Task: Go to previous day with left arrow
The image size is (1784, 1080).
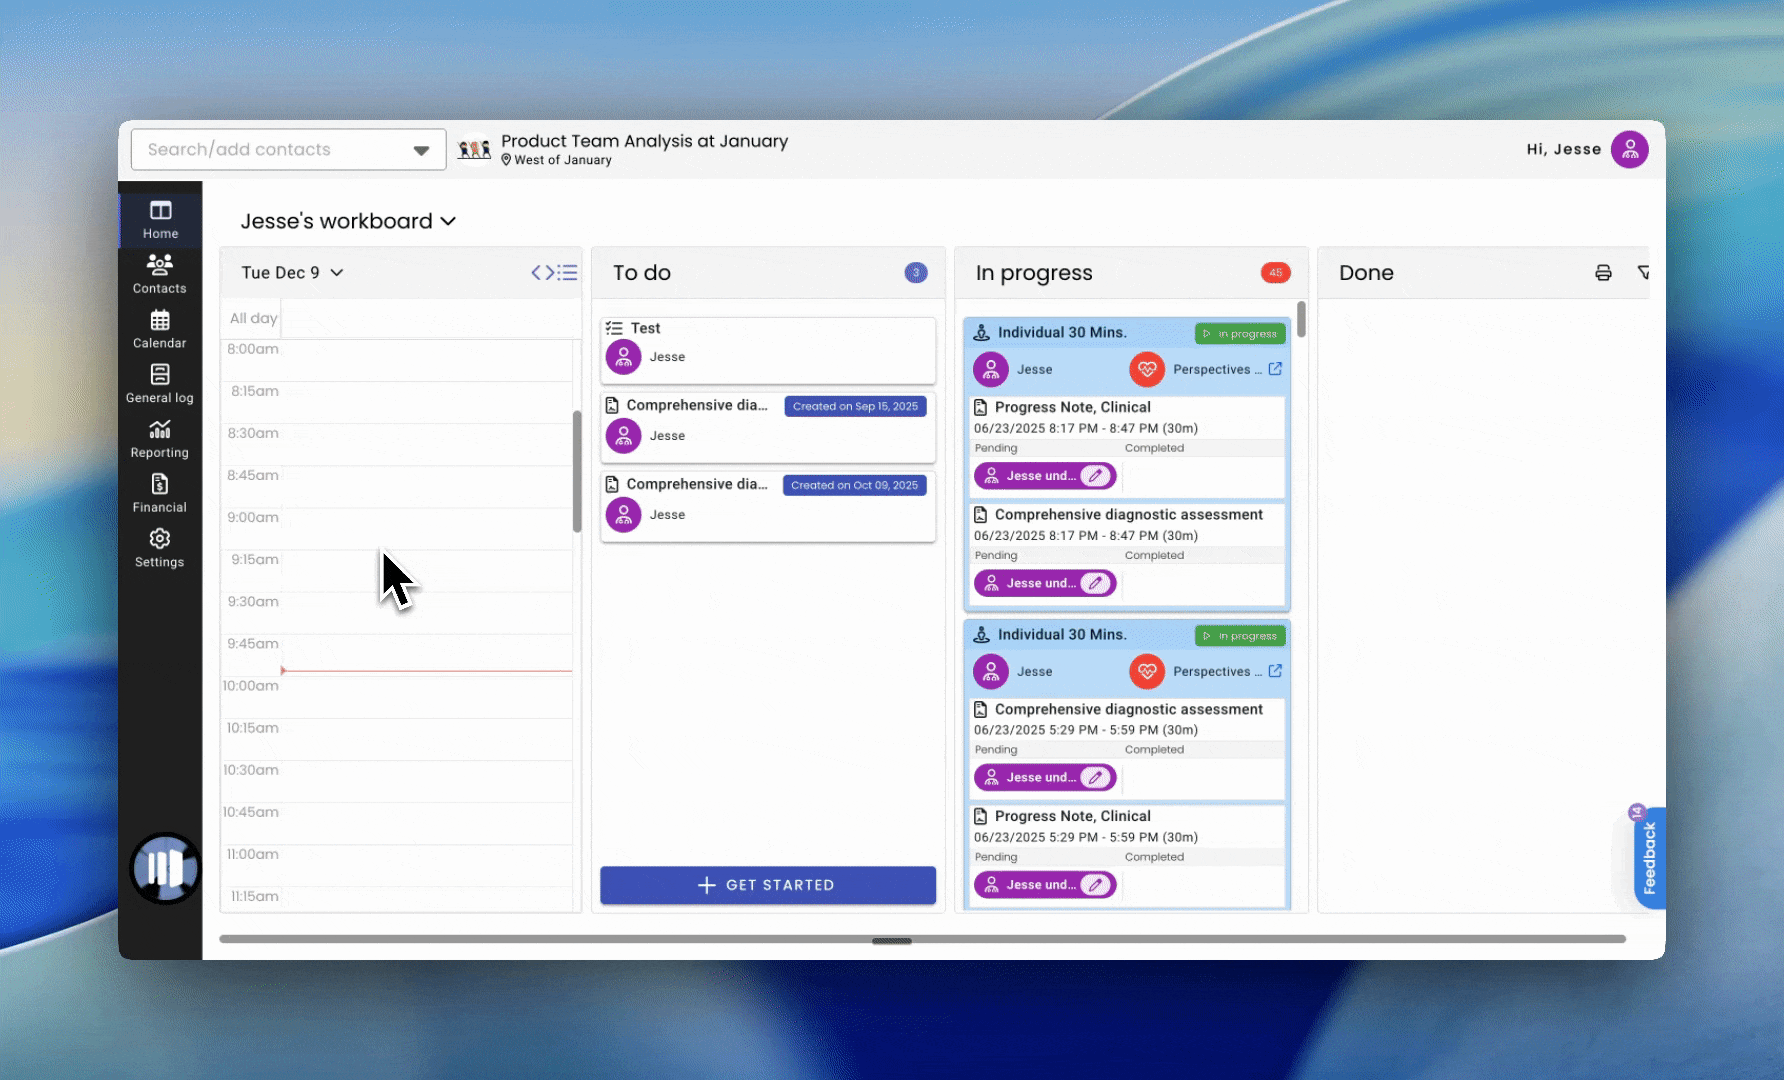Action: tap(537, 273)
